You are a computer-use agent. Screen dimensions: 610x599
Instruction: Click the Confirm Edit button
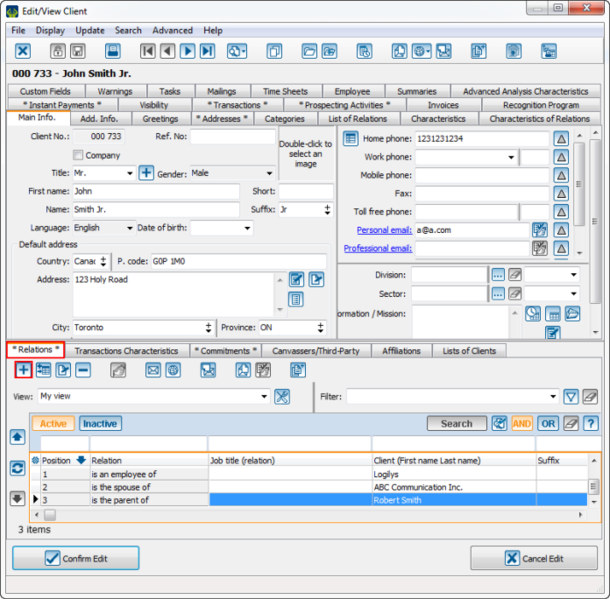[76, 558]
